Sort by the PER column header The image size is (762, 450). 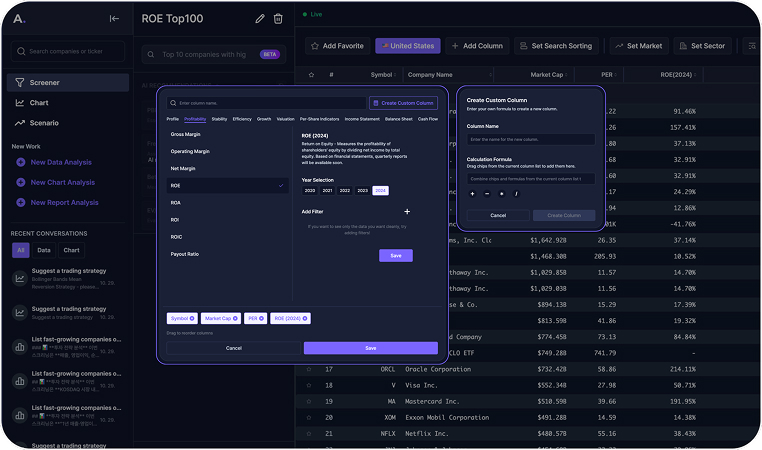[x=609, y=75]
